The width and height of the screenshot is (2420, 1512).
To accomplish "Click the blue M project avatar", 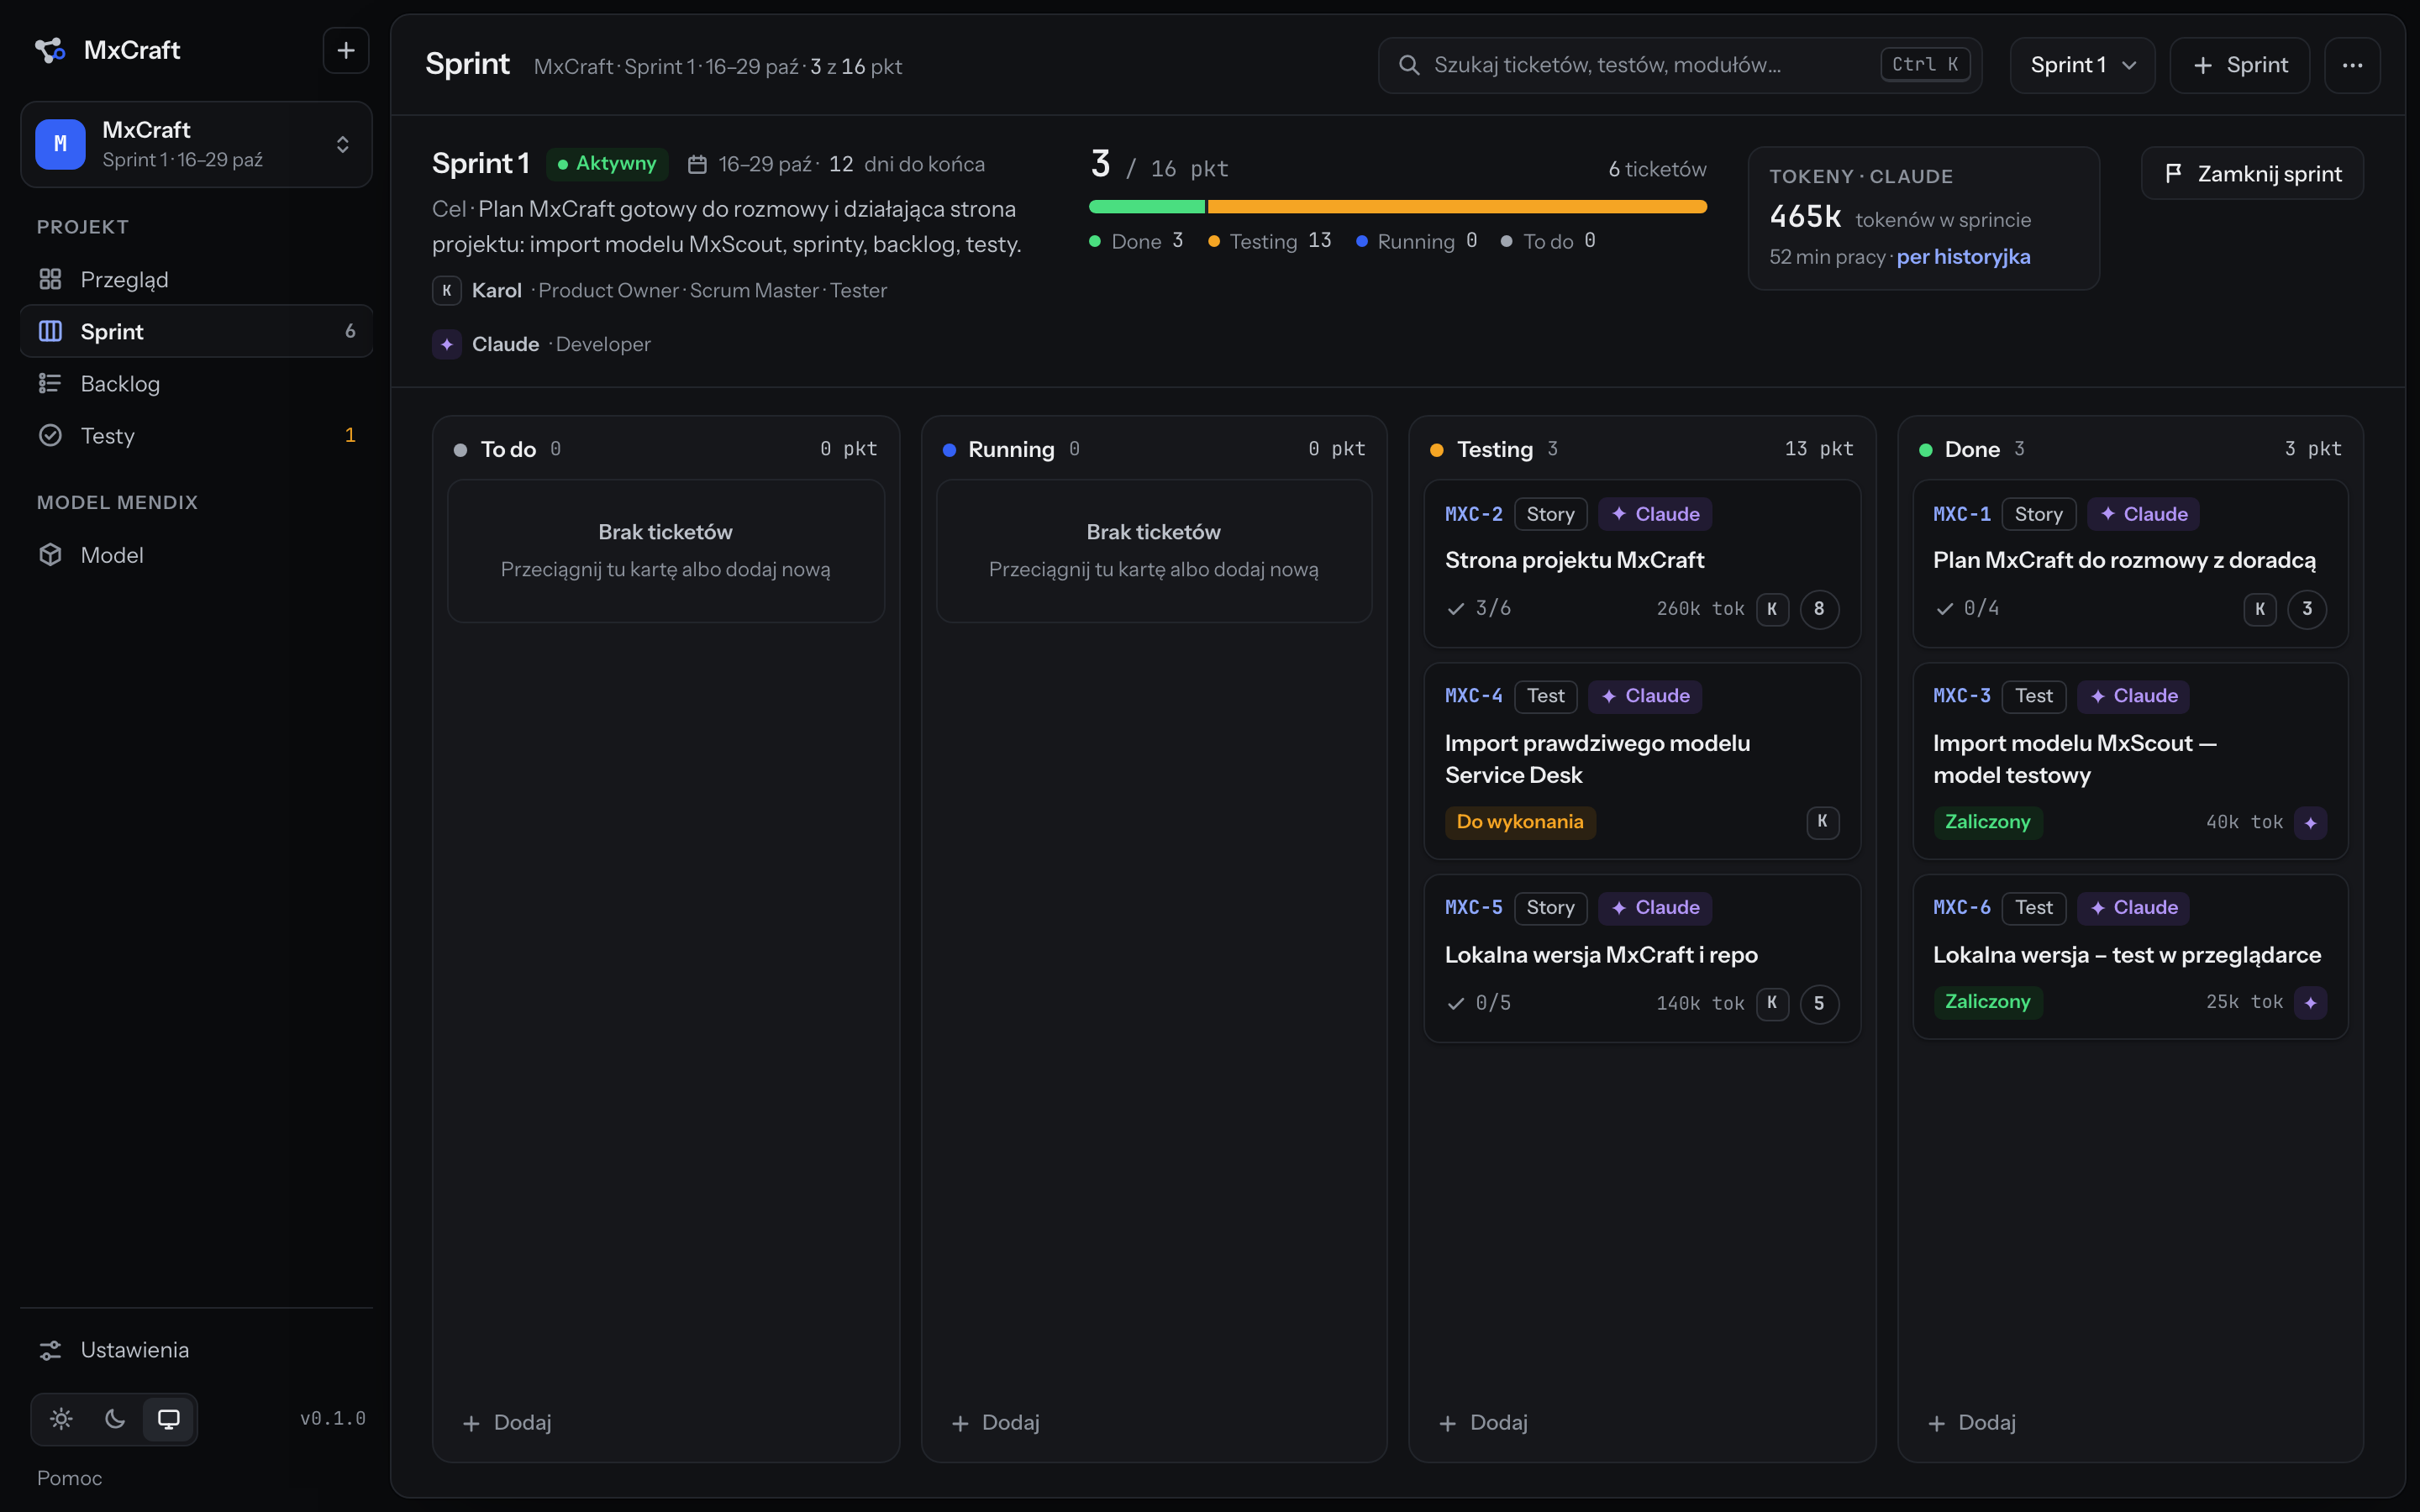I will click(x=60, y=144).
